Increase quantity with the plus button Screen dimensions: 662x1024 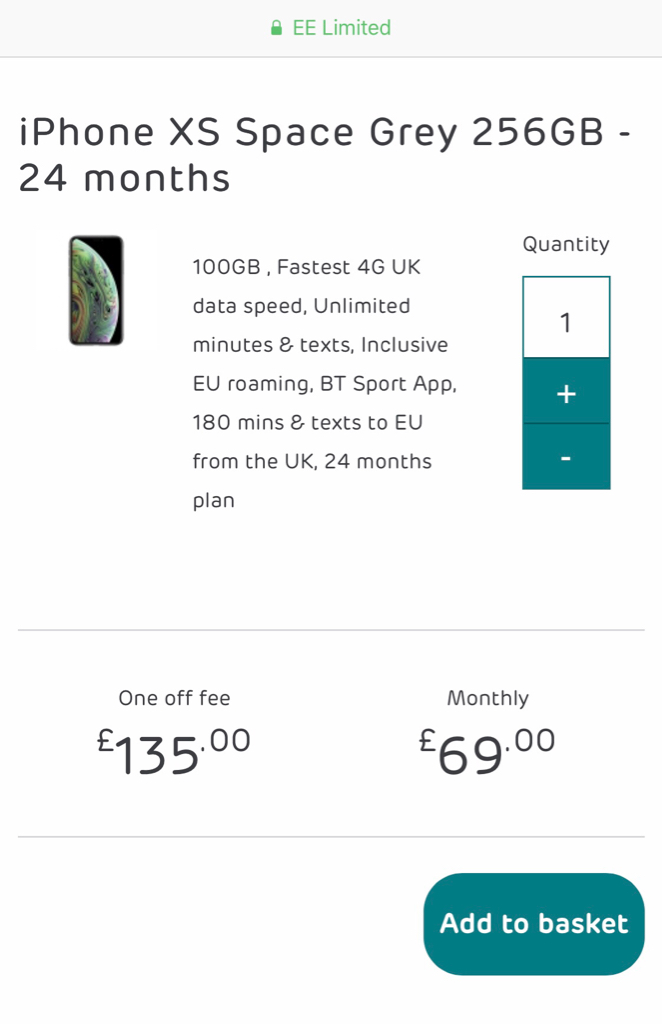[x=566, y=394]
